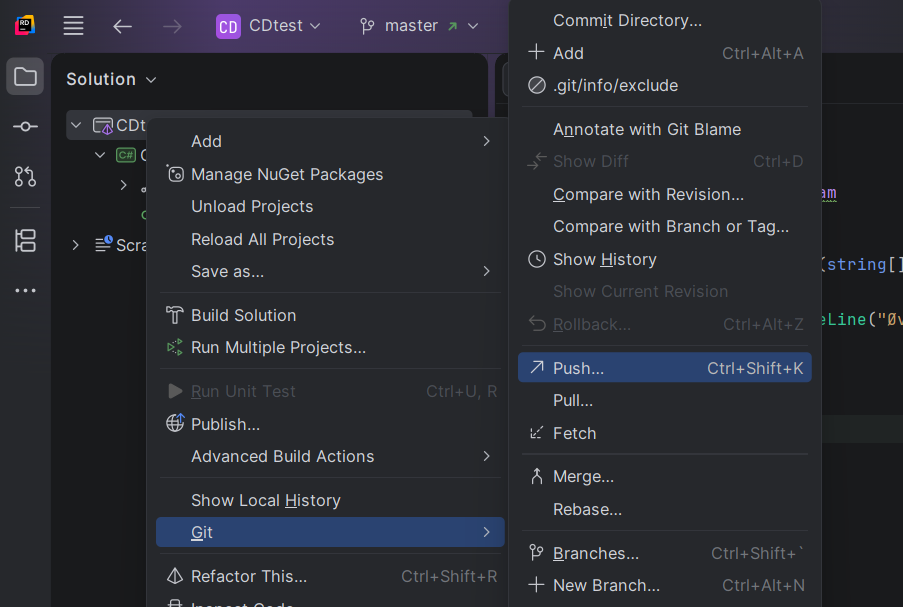Click the CD project badge icon
This screenshot has width=903, height=607.
[228, 26]
